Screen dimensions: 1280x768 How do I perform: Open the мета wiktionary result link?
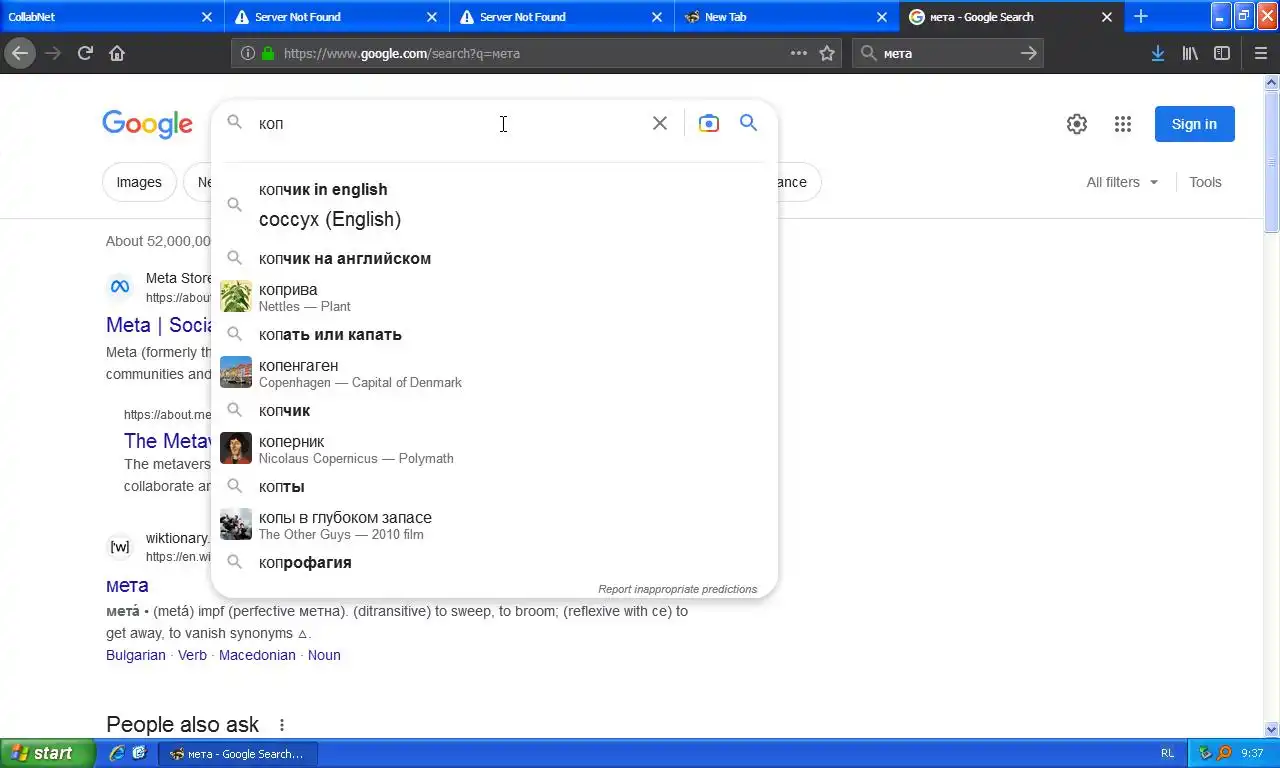(x=127, y=585)
